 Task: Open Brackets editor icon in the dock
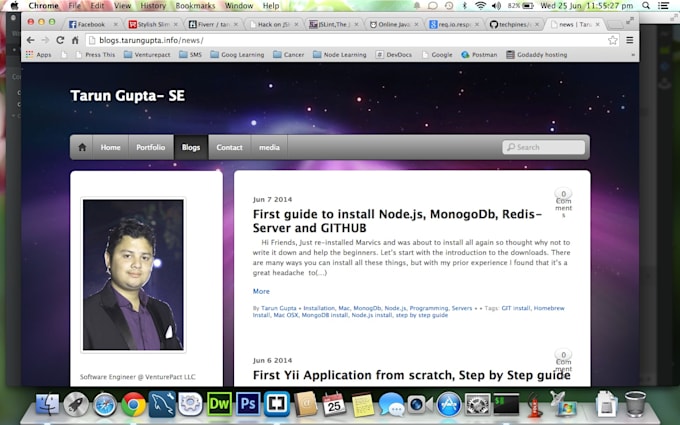click(276, 404)
